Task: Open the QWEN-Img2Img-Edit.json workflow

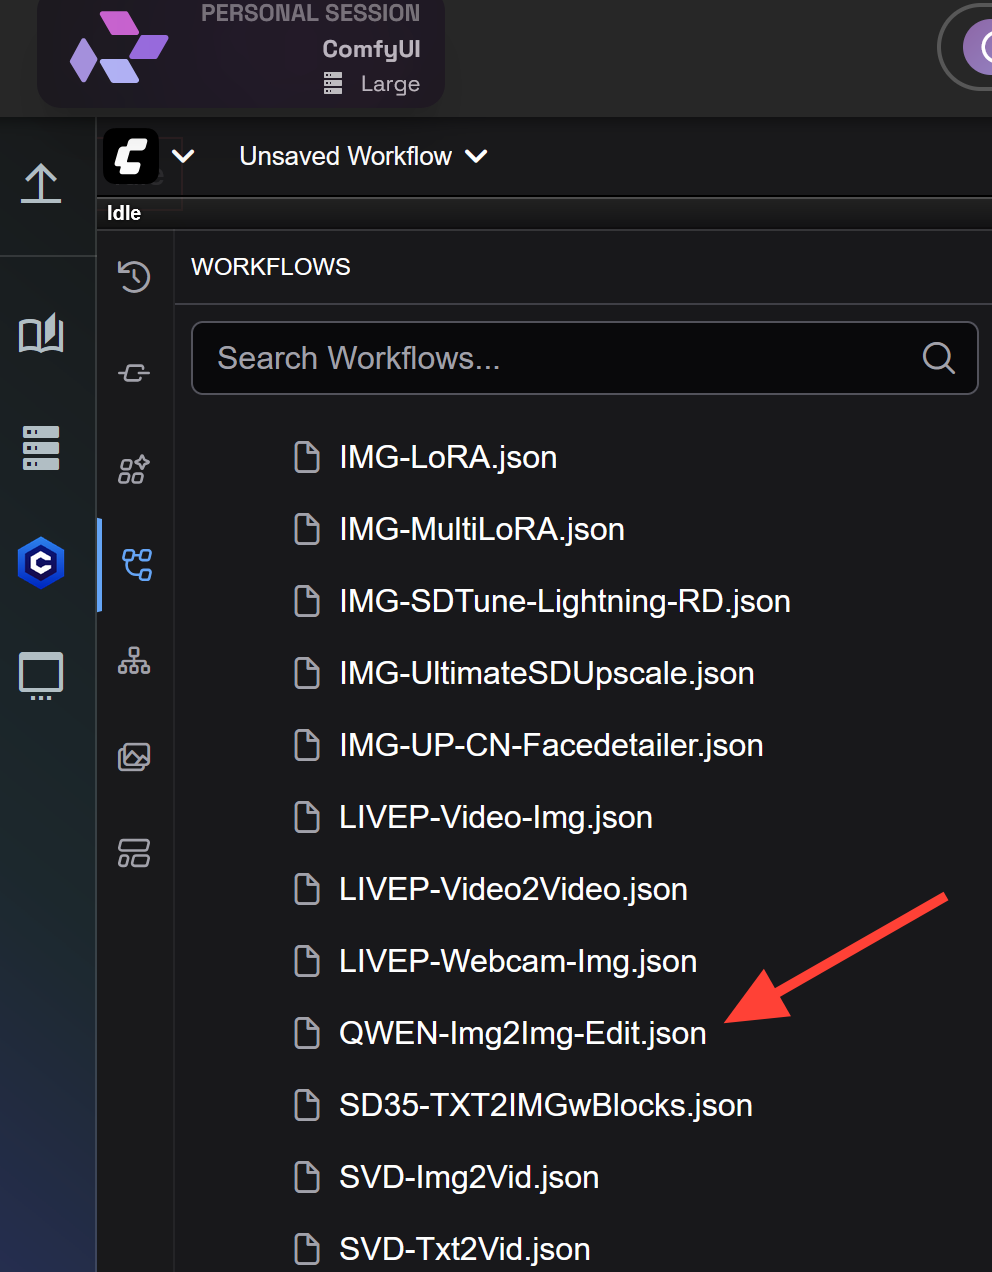Action: coord(522,1033)
